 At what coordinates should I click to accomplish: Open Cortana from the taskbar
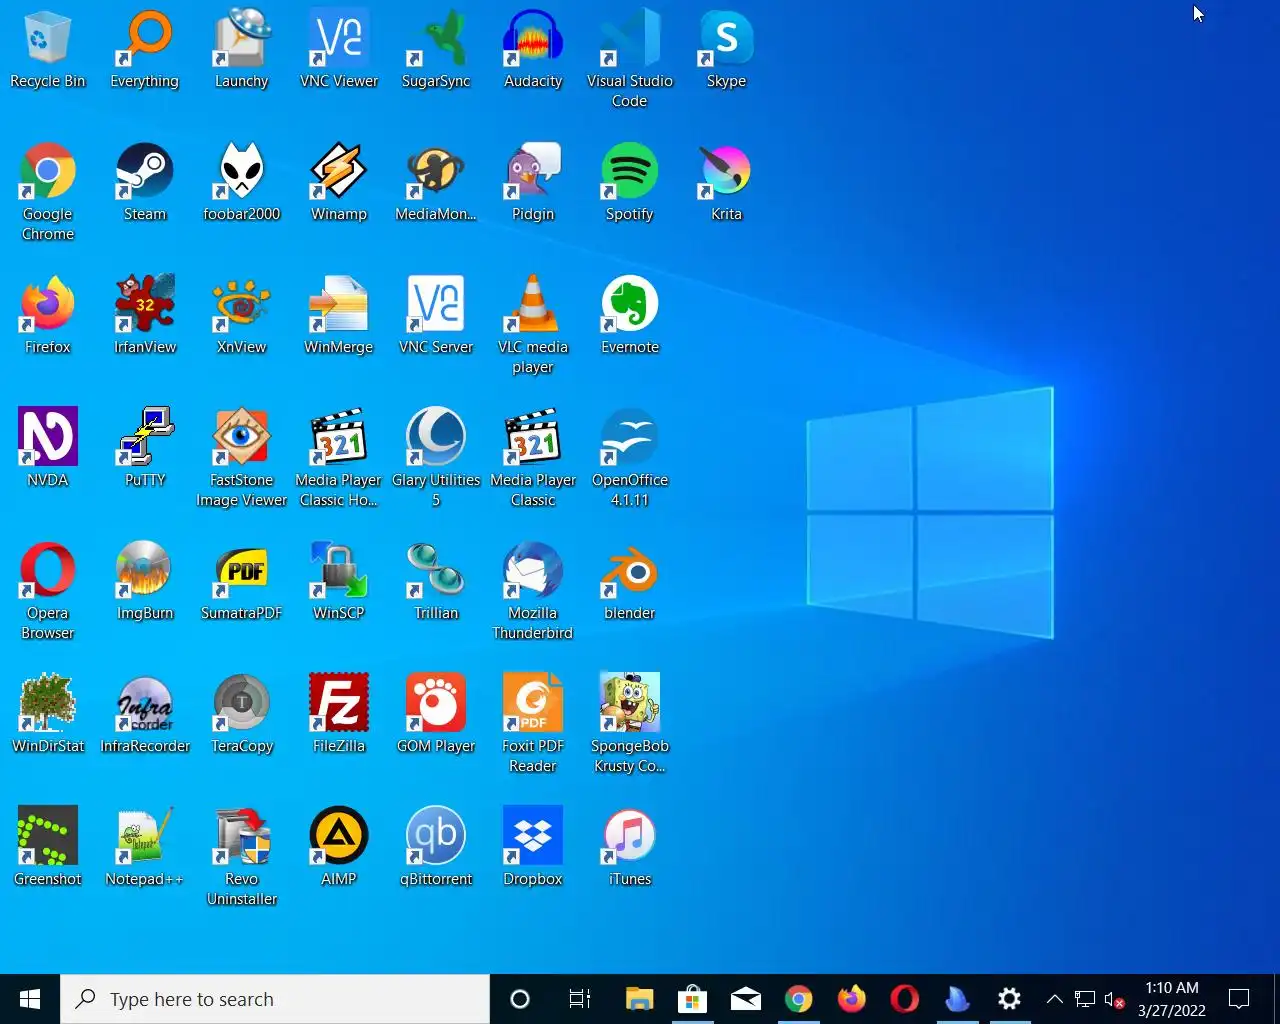coord(520,999)
